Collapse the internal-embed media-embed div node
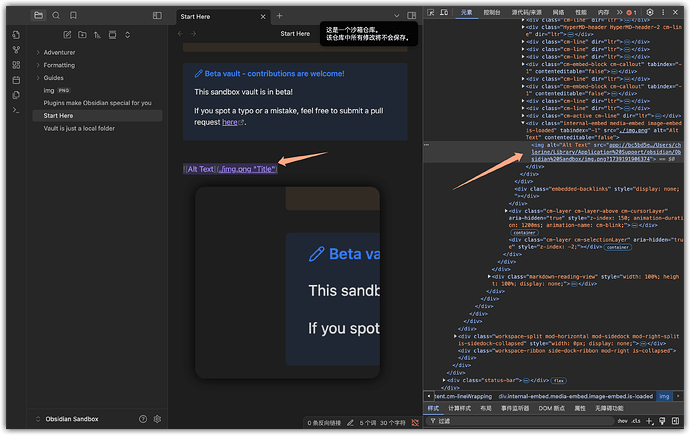The width and height of the screenshot is (690, 435). click(x=523, y=123)
